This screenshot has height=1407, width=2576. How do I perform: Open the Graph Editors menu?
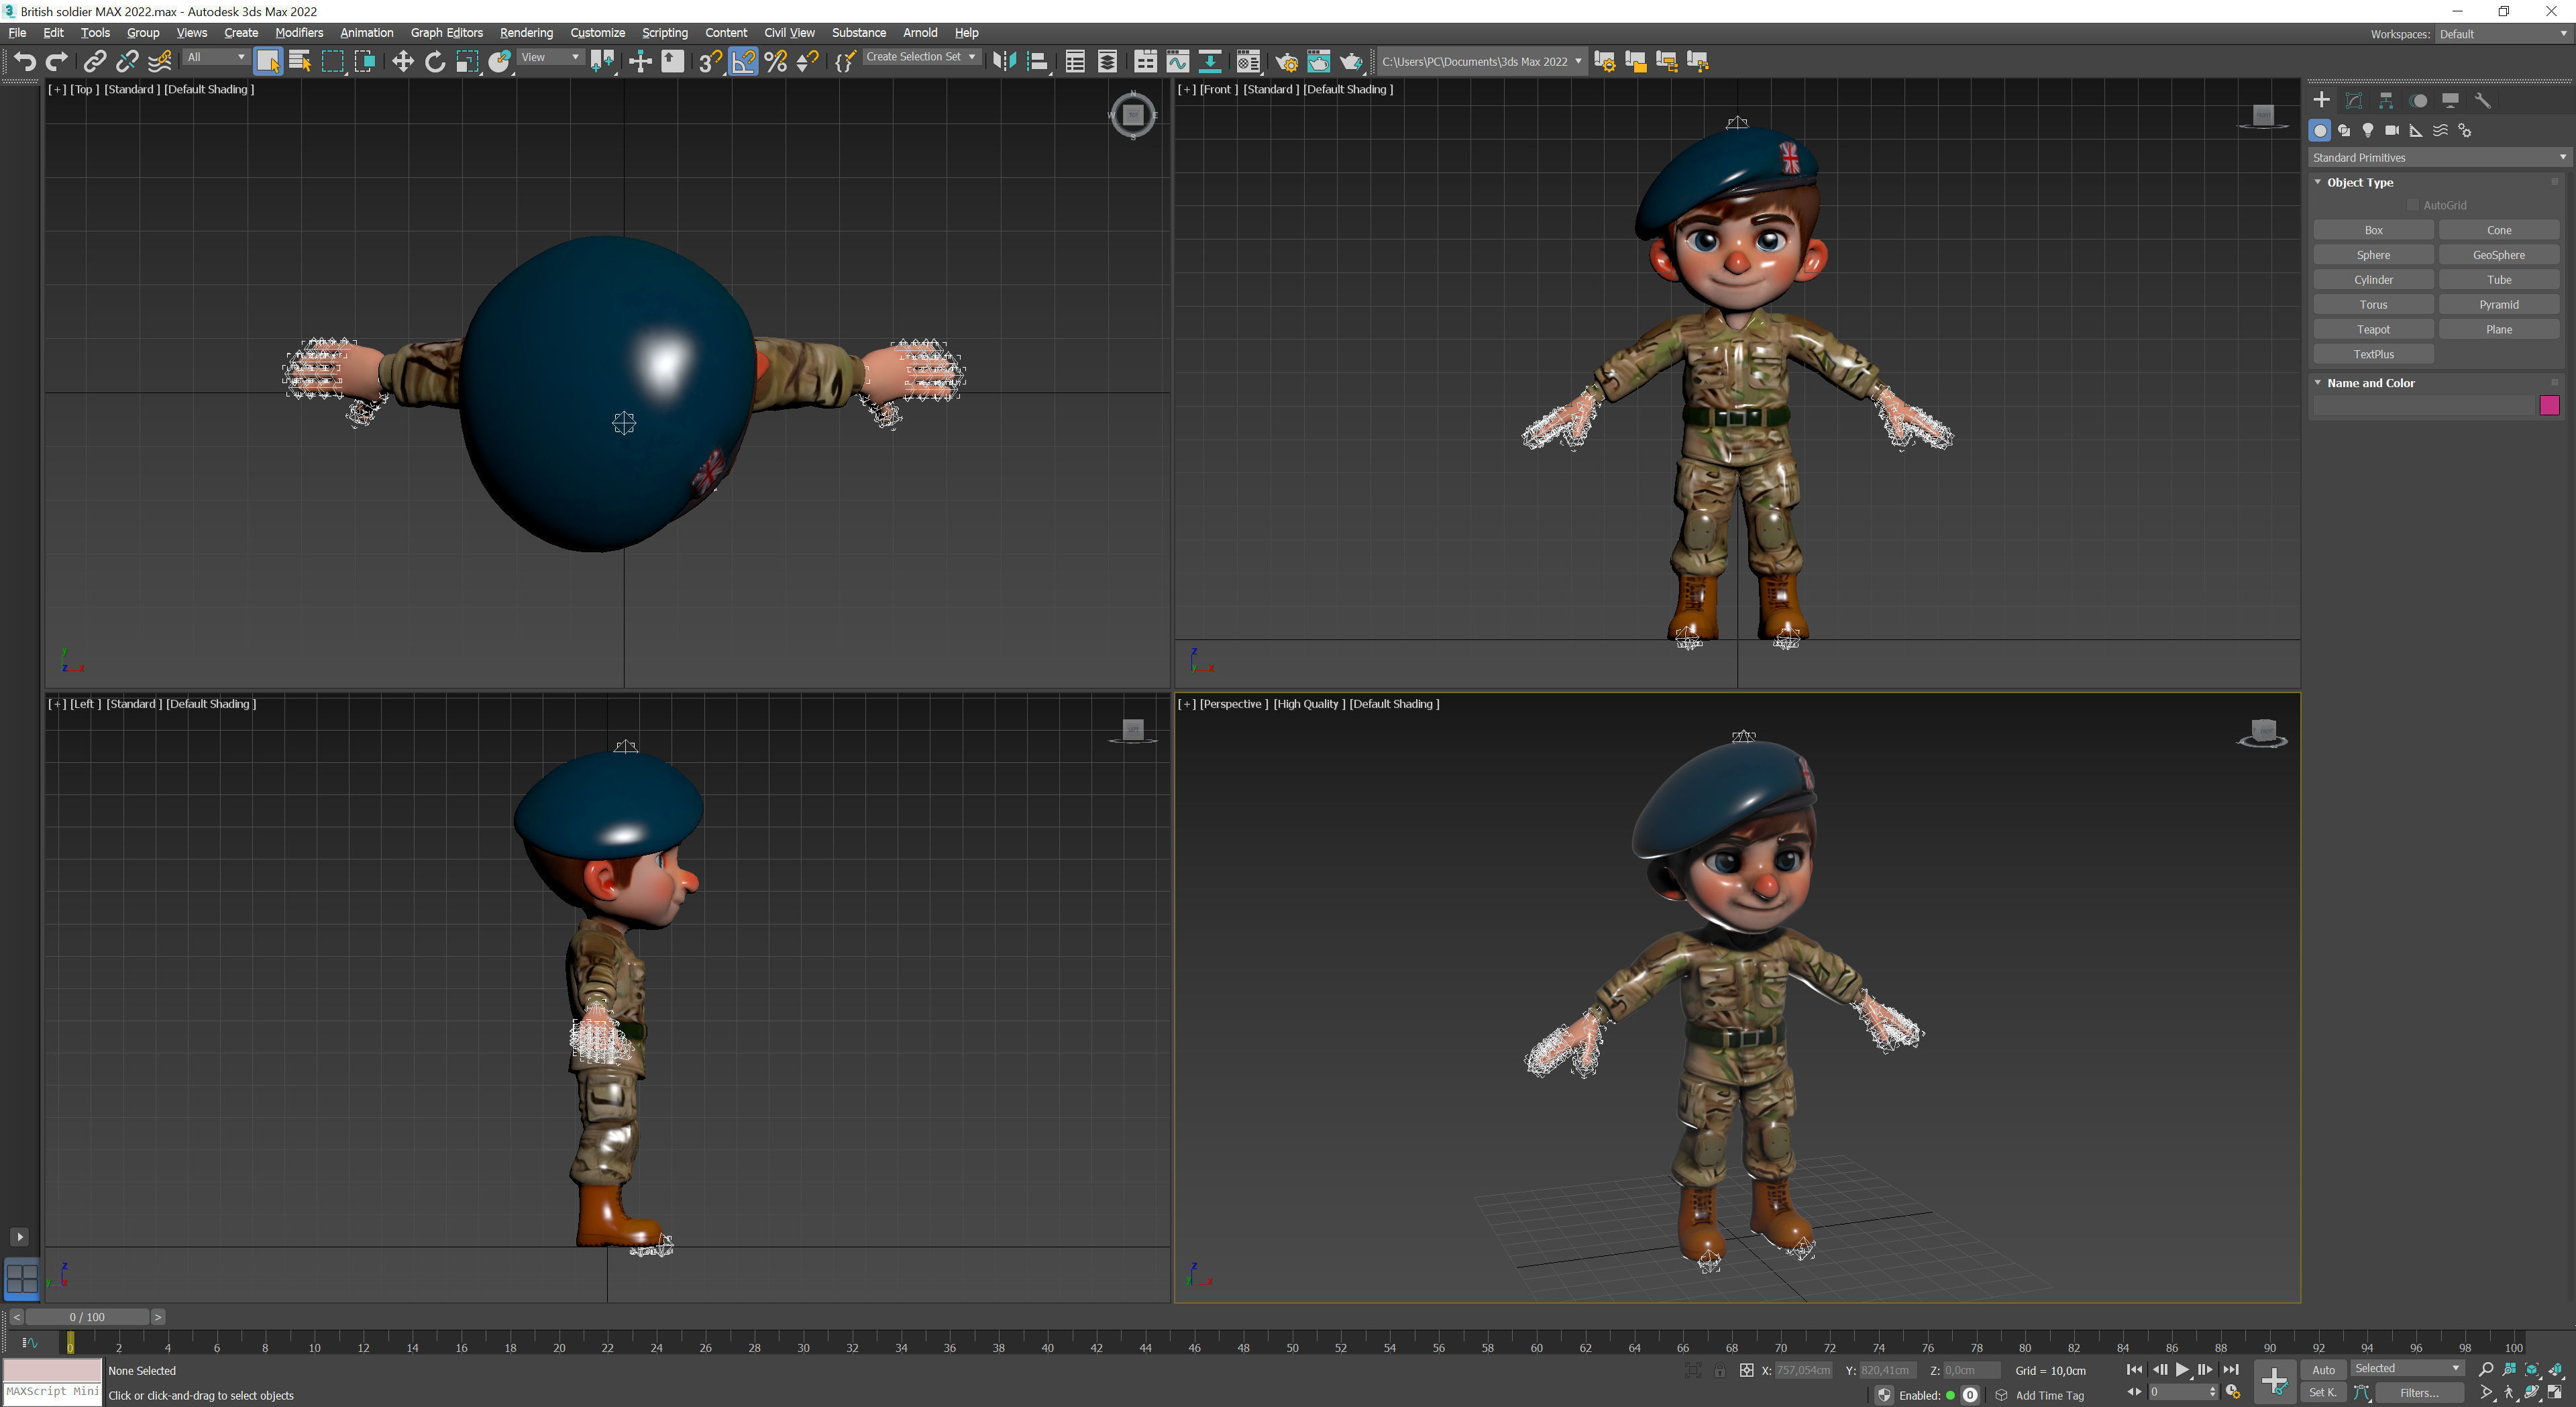(446, 33)
